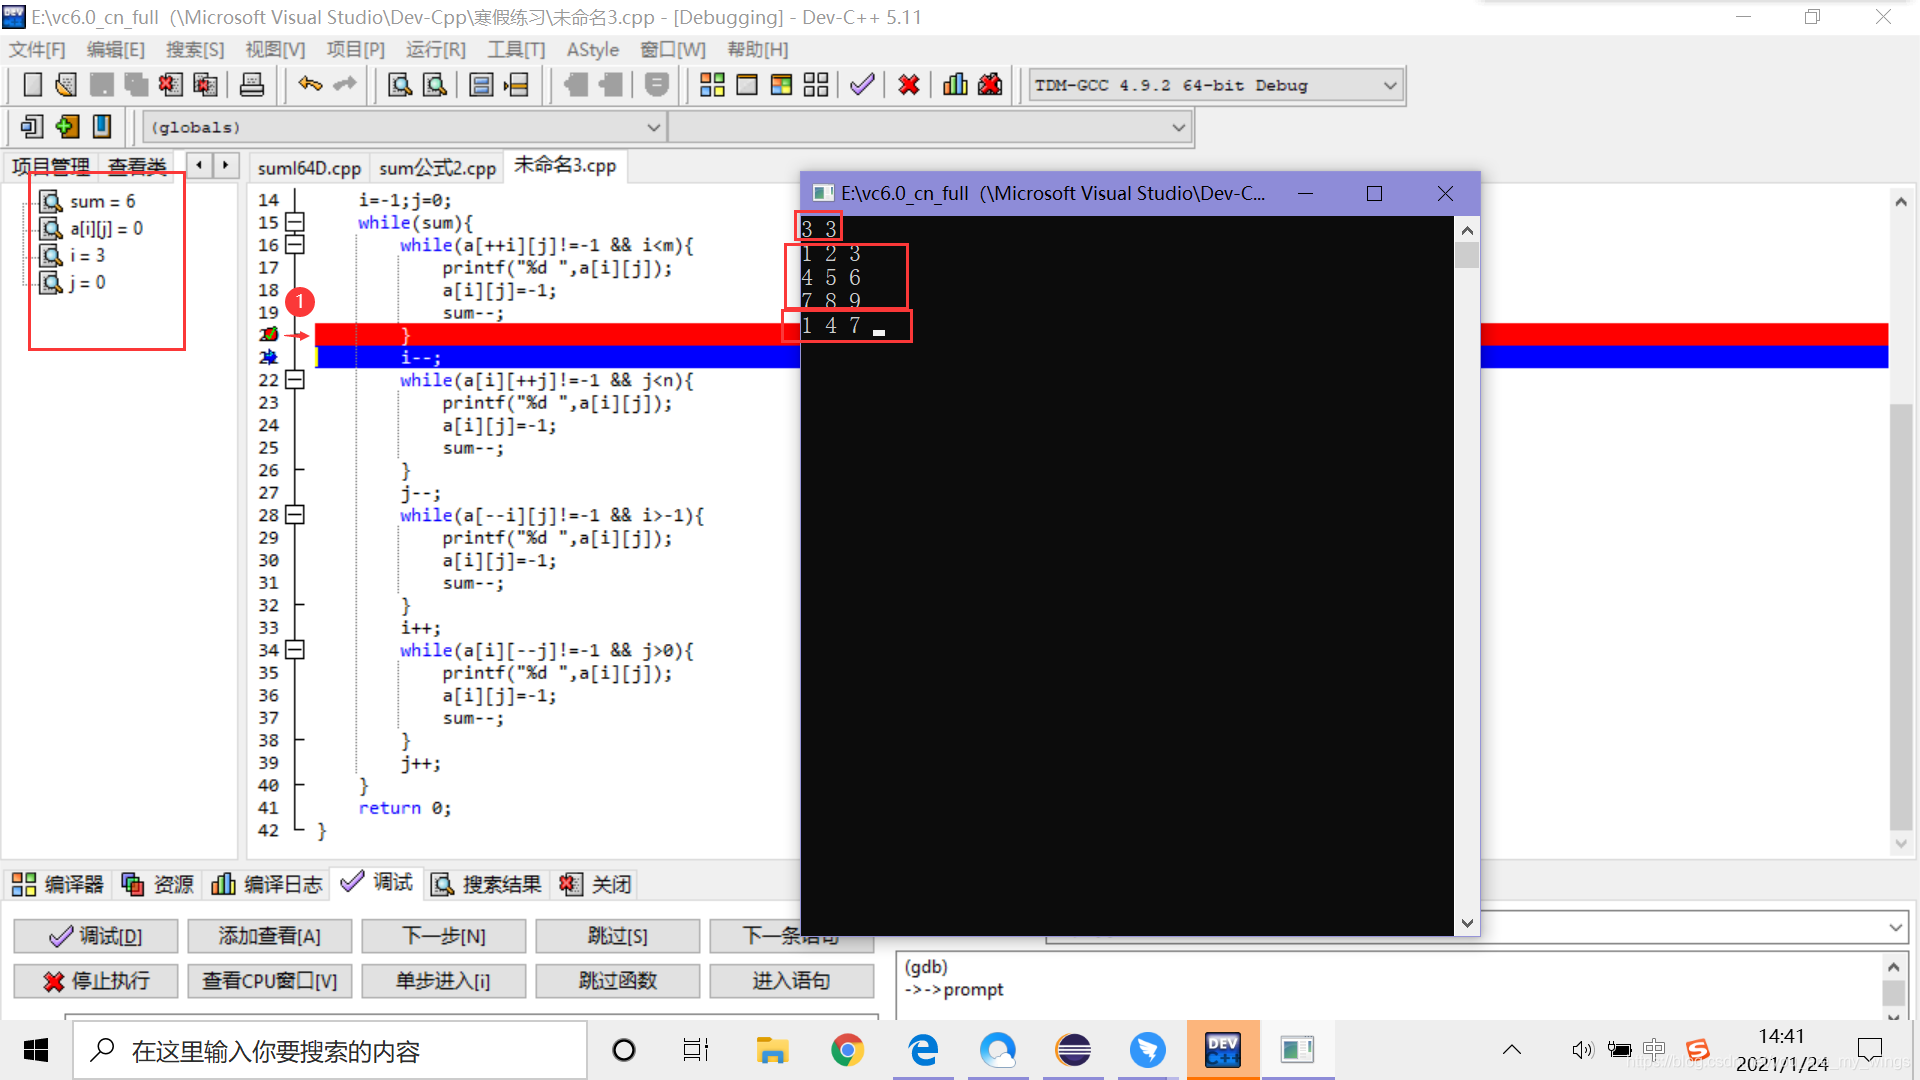This screenshot has height=1080, width=1920.
Task: Click the Open file toolbar icon
Action: [66, 85]
